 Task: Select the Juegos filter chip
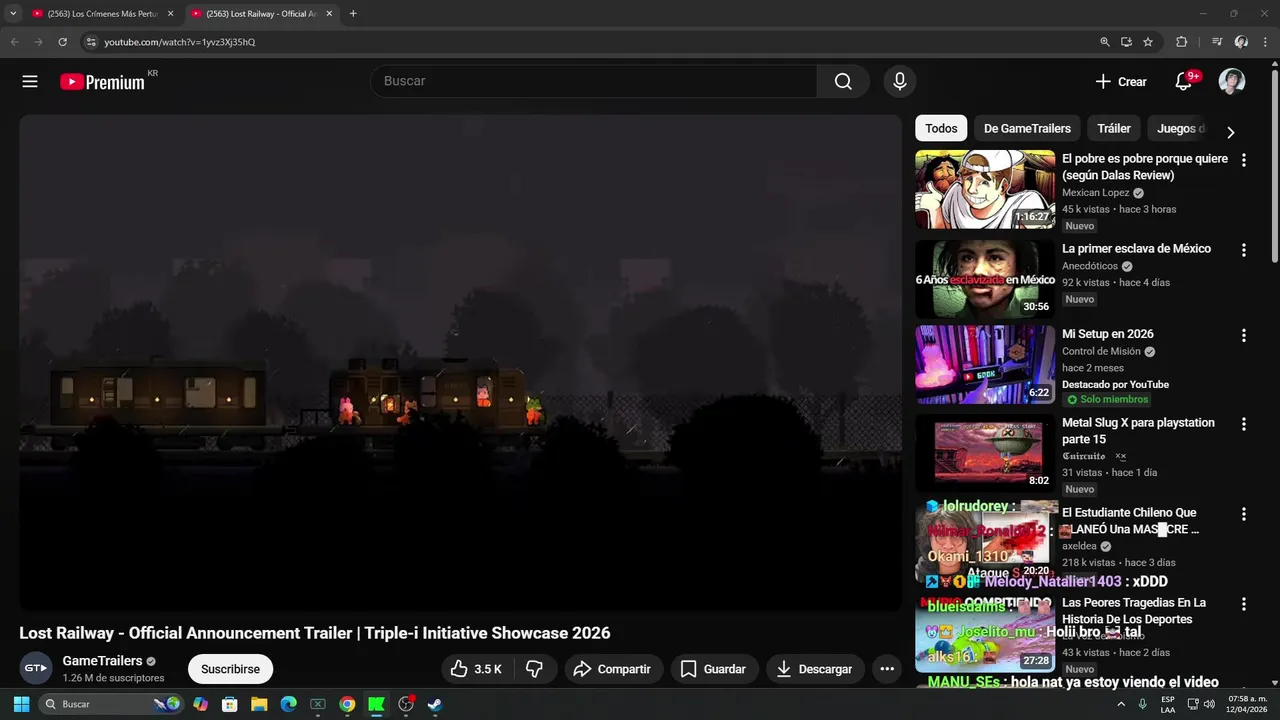click(x=1180, y=128)
